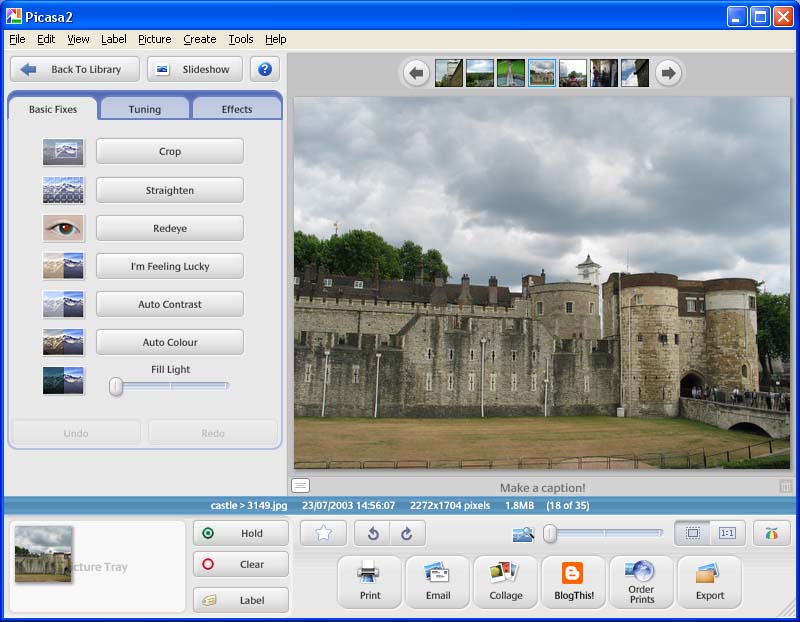Click the I'm Feeling Lucky button
Viewport: 800px width, 622px height.
pos(170,266)
